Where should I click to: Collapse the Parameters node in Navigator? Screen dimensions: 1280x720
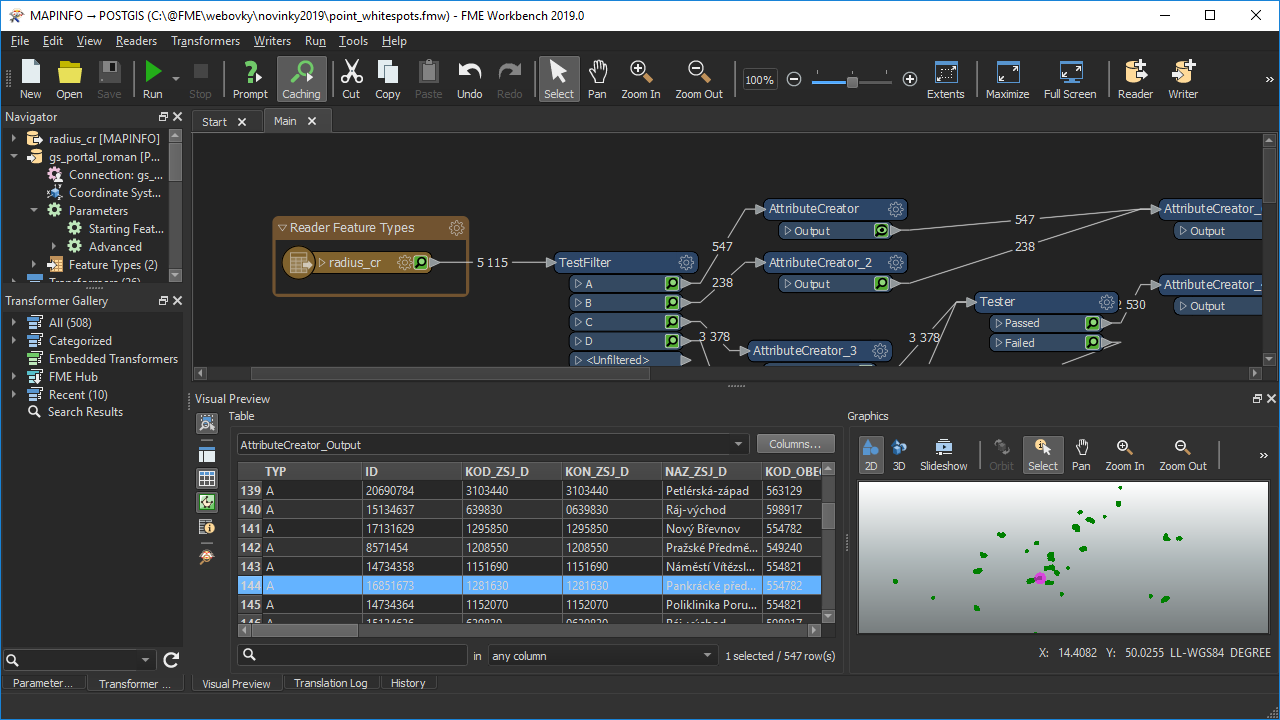click(33, 211)
